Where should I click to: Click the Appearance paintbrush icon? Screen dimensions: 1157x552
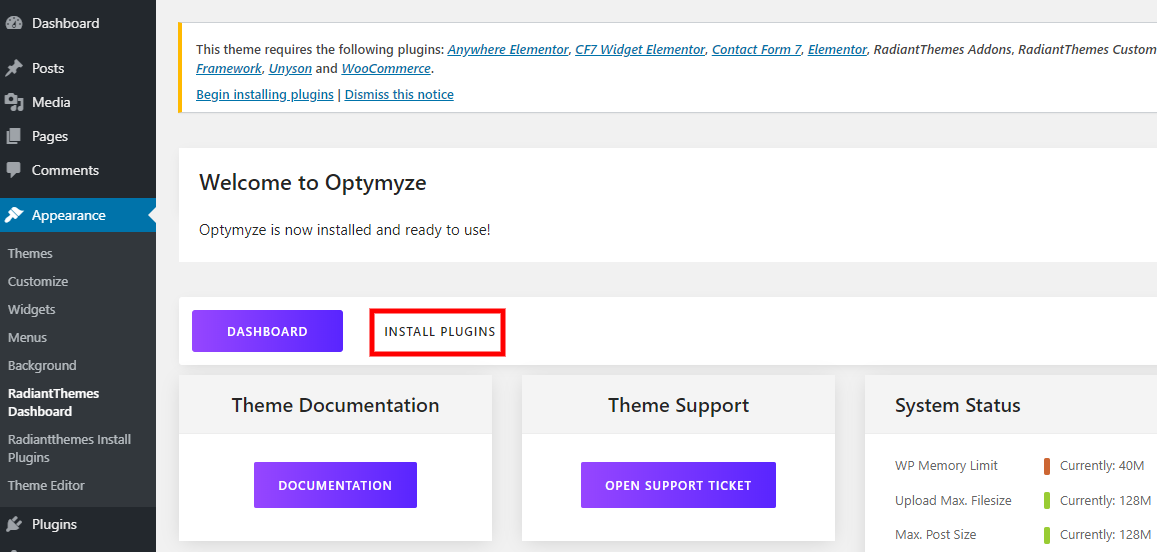[14, 215]
